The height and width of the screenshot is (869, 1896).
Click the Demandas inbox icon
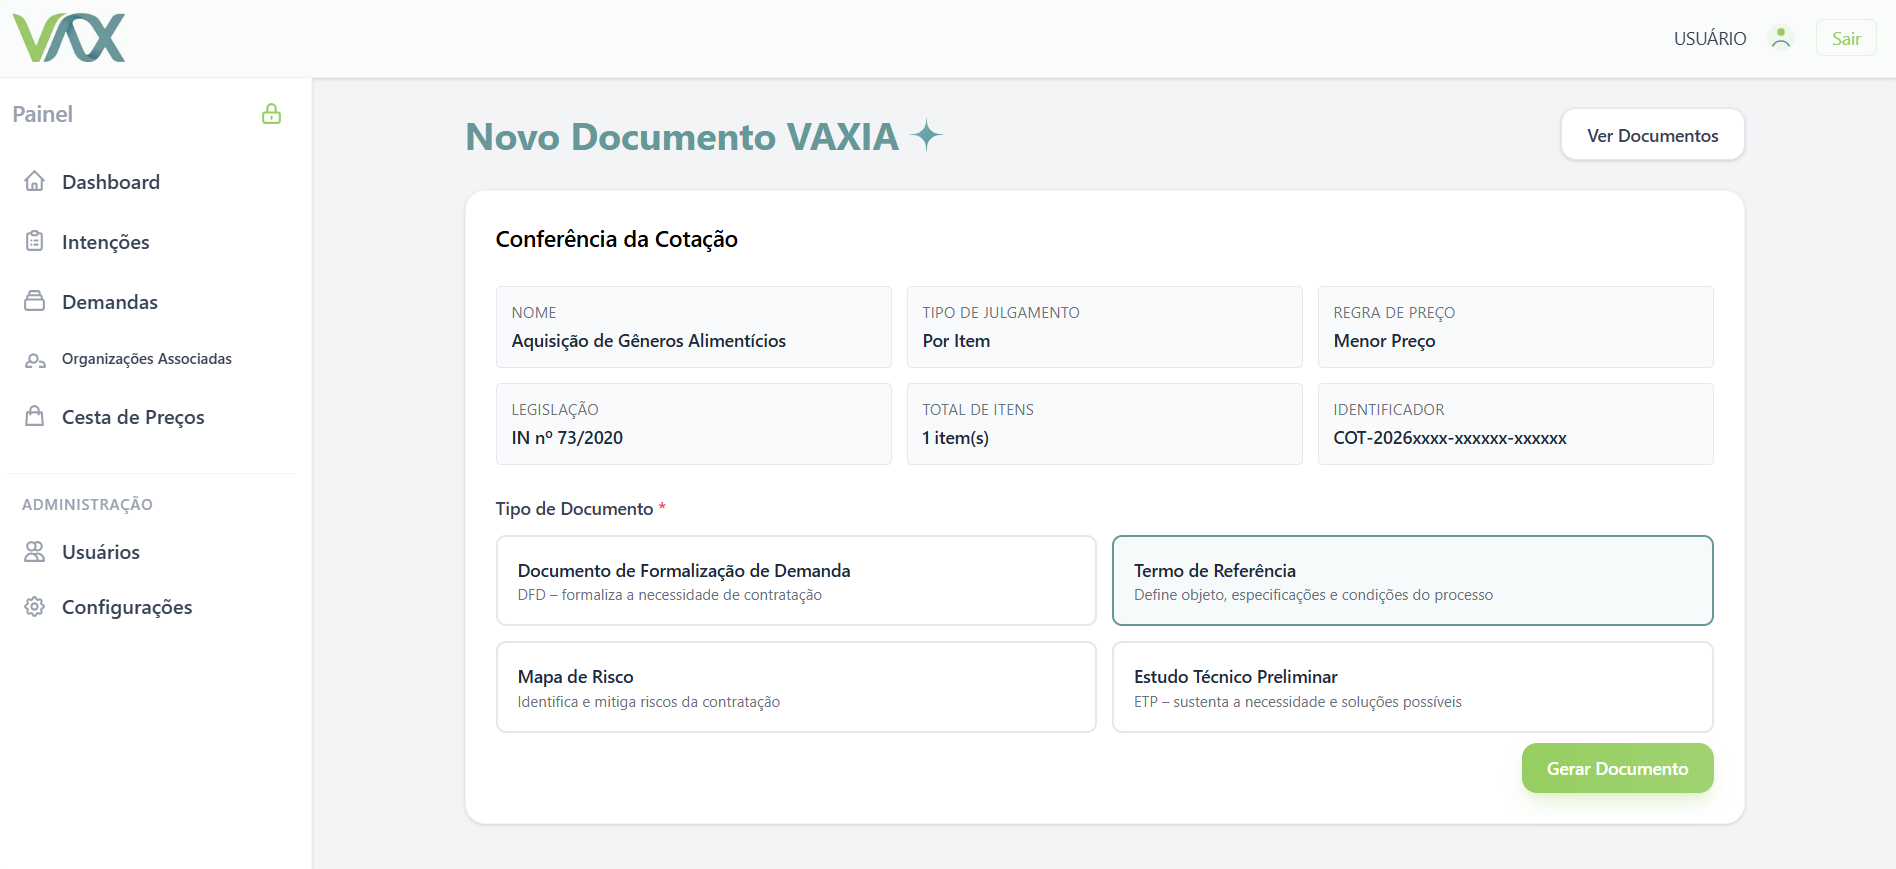pos(35,301)
